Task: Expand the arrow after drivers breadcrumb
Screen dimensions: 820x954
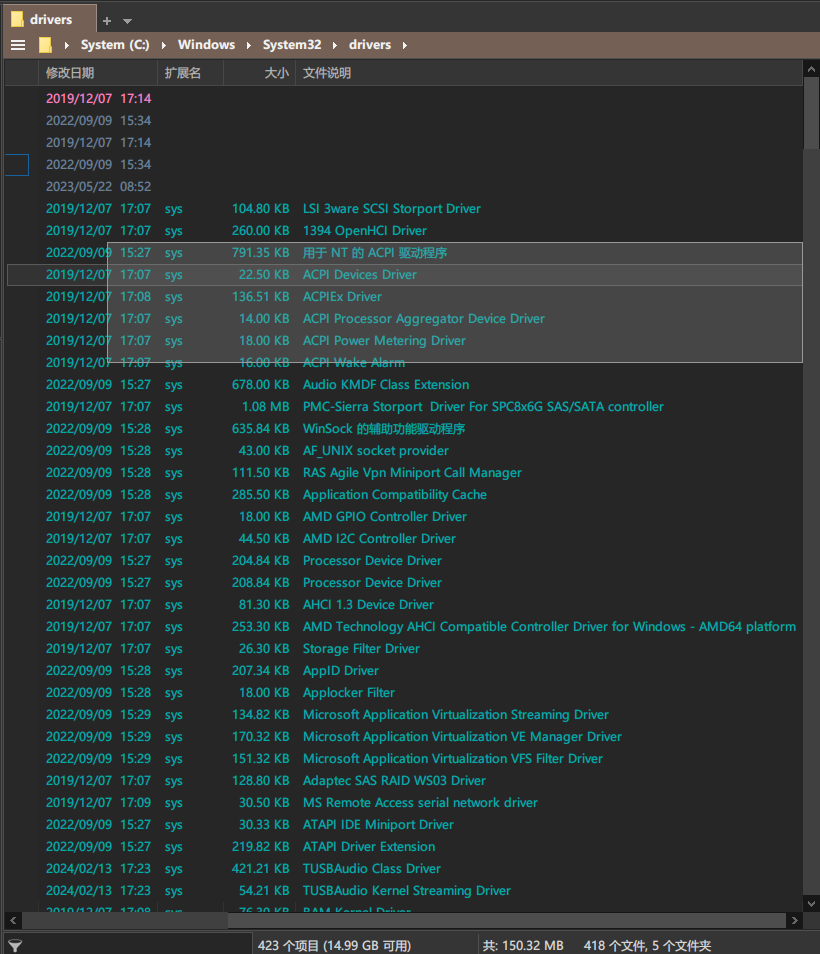Action: click(403, 45)
